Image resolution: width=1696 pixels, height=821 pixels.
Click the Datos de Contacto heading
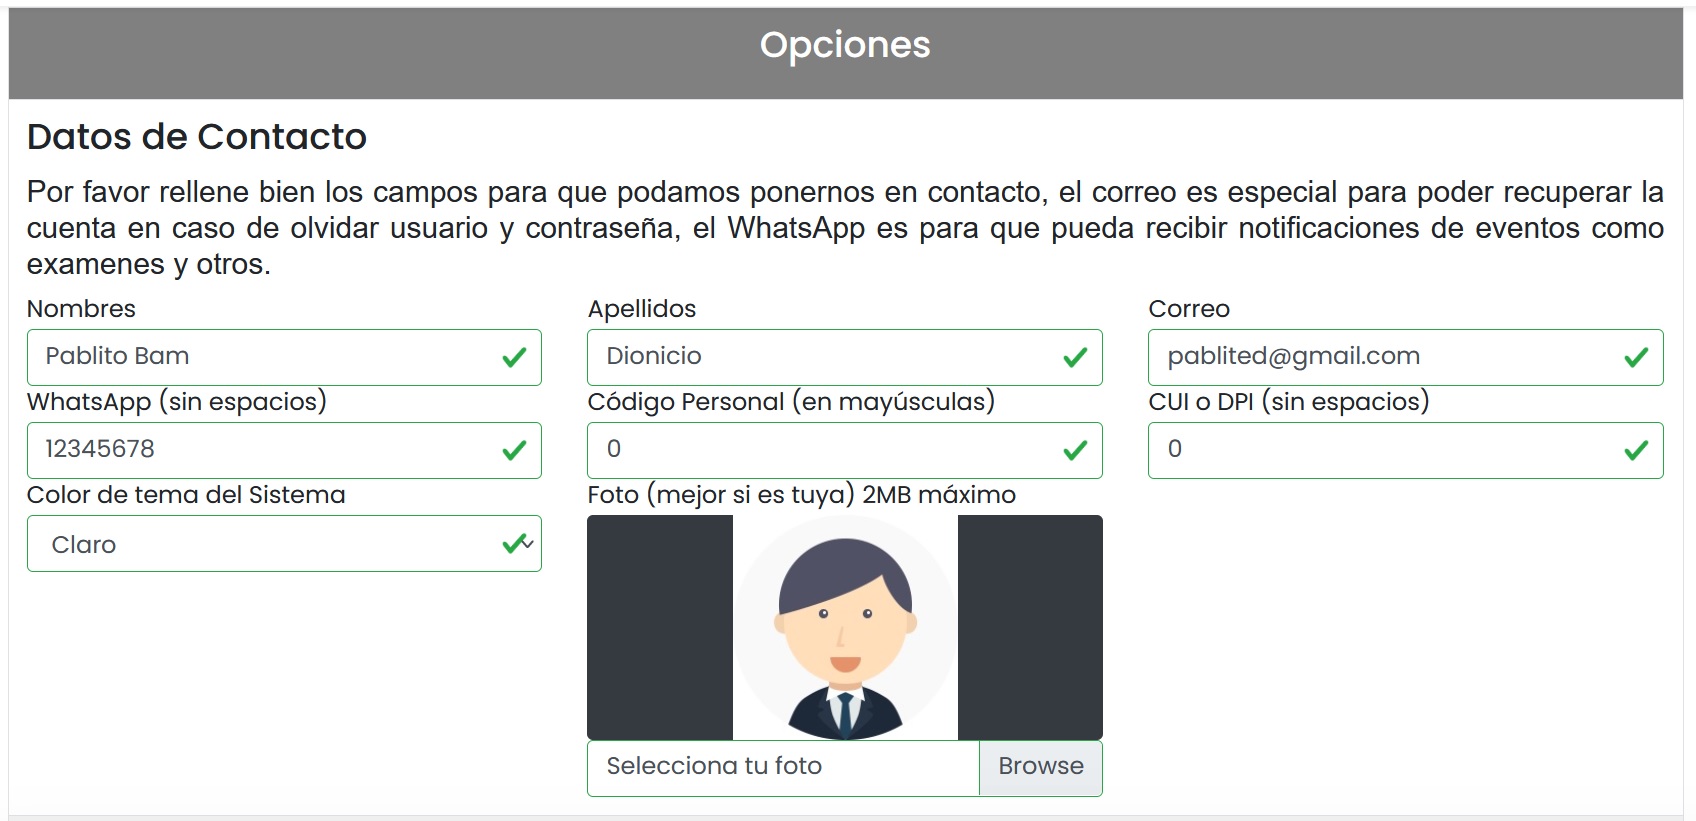(x=197, y=137)
